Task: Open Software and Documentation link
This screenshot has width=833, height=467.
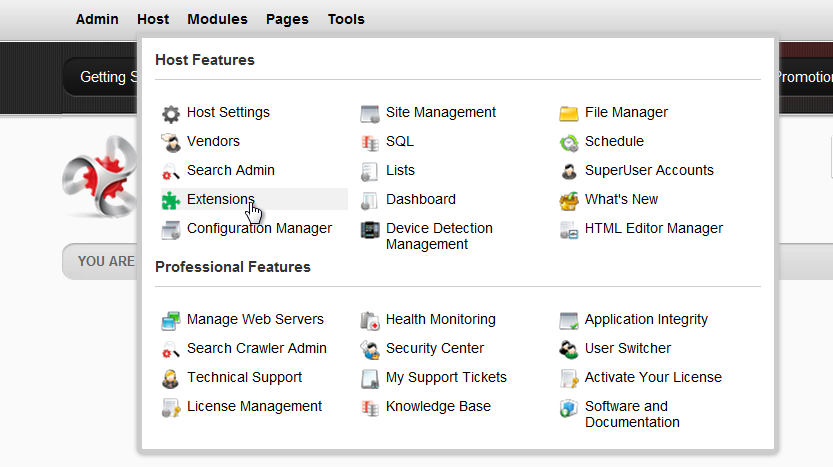Action: (632, 414)
